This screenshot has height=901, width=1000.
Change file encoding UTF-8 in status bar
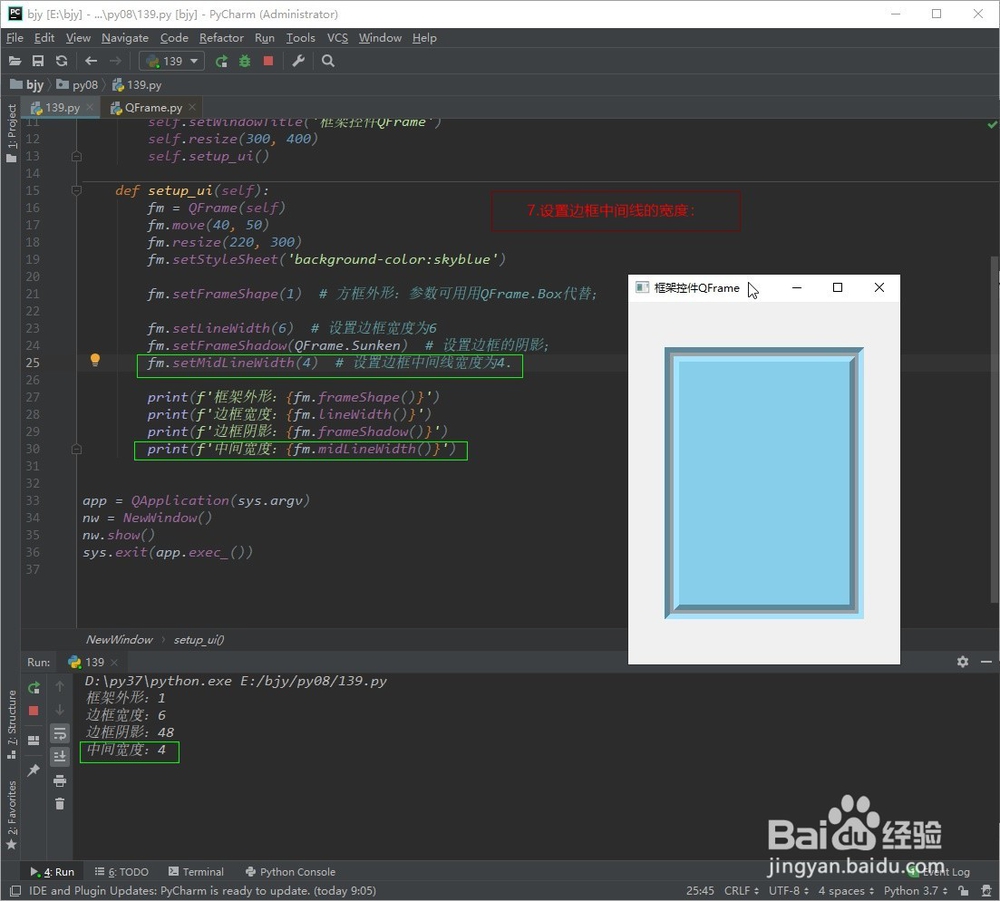pyautogui.click(x=788, y=891)
